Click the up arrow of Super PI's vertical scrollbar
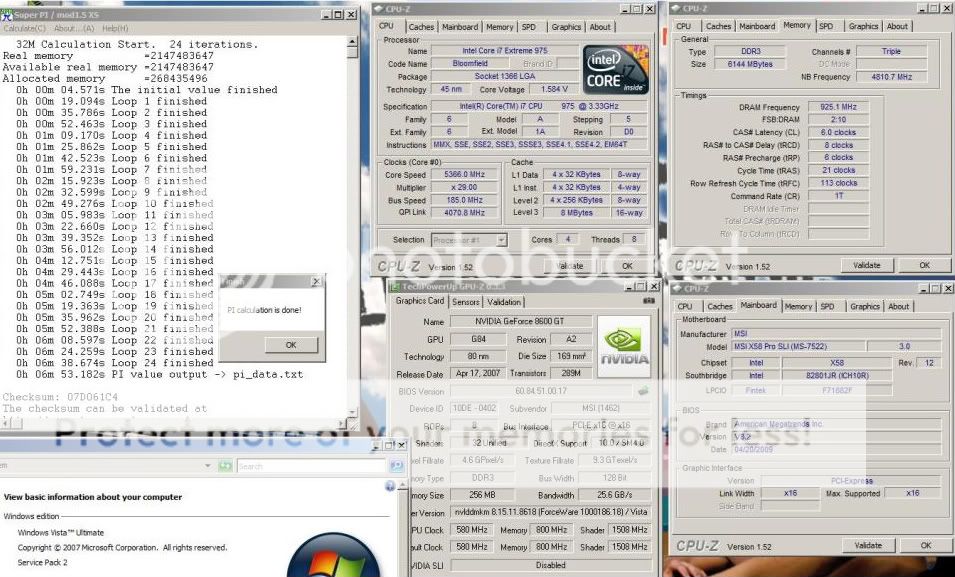 tap(352, 41)
